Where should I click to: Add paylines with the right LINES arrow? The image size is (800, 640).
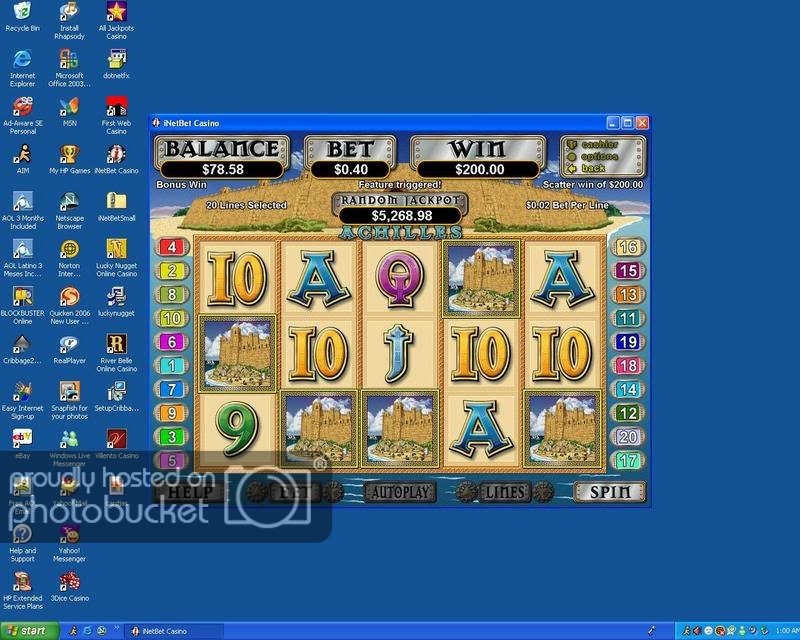tap(543, 492)
